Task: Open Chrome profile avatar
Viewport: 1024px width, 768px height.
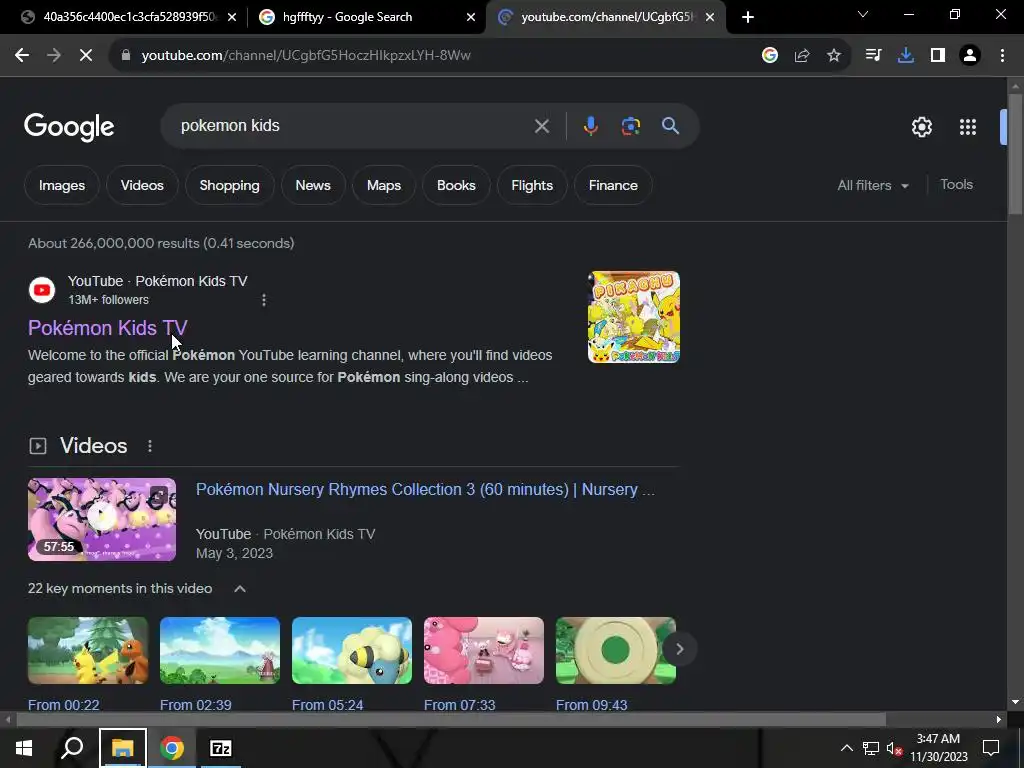Action: (970, 56)
